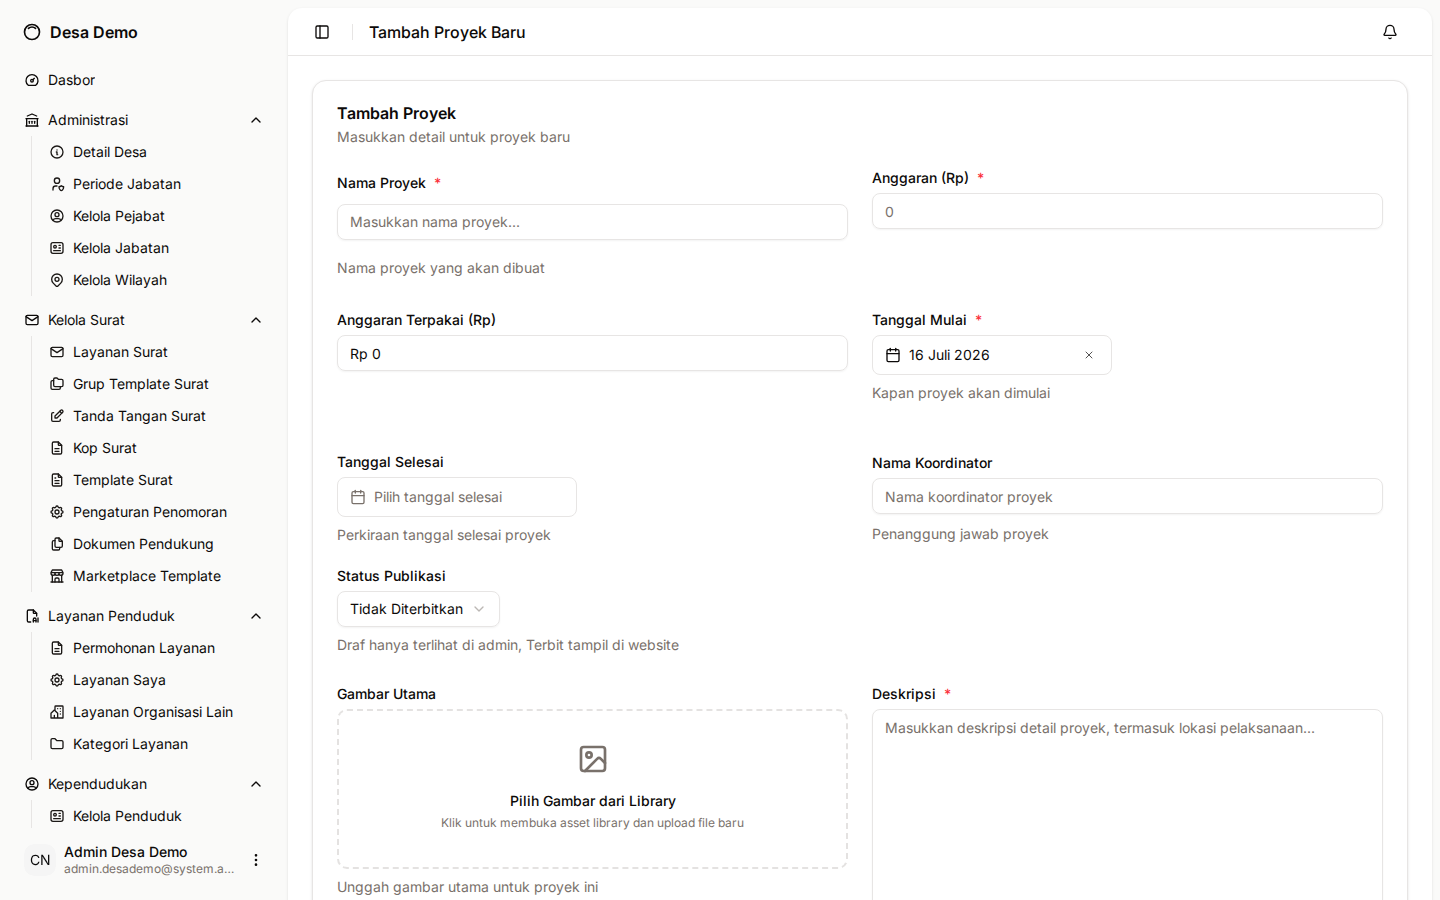Open the Status Publikasi dropdown
Image resolution: width=1440 pixels, height=900 pixels.
point(418,609)
